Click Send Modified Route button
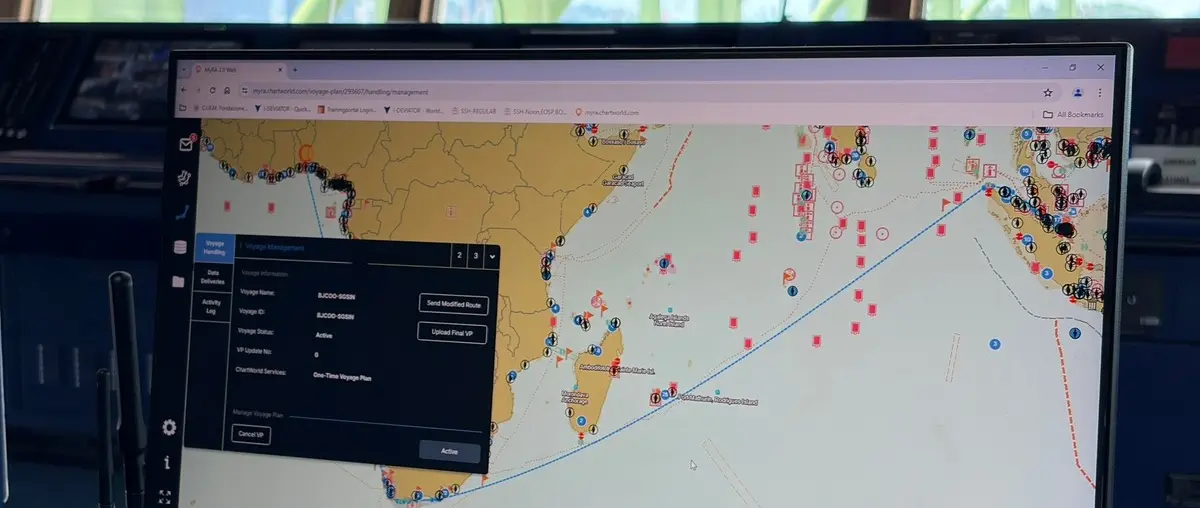This screenshot has width=1200, height=508. pyautogui.click(x=453, y=304)
